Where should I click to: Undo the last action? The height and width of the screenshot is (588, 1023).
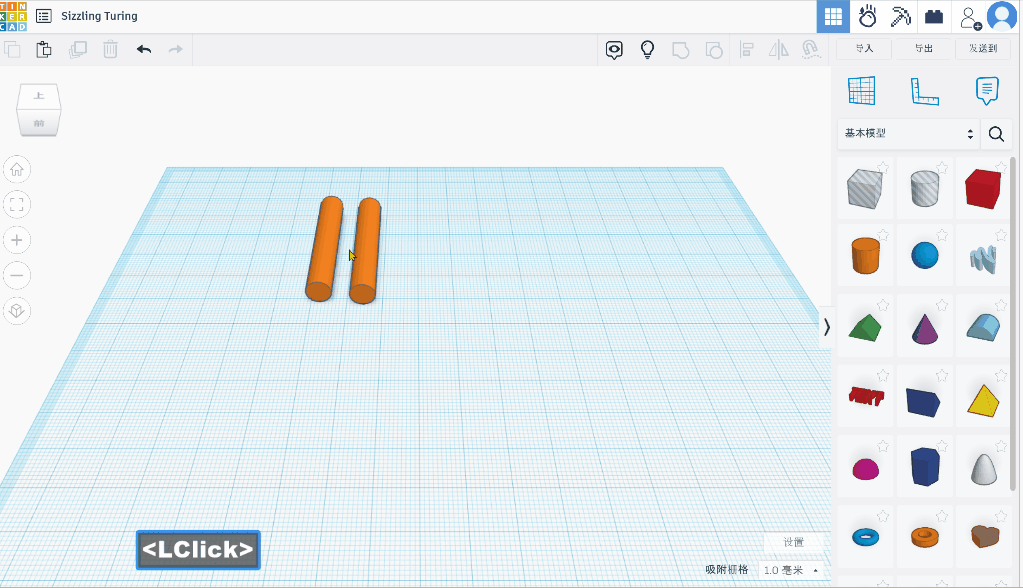pos(144,50)
